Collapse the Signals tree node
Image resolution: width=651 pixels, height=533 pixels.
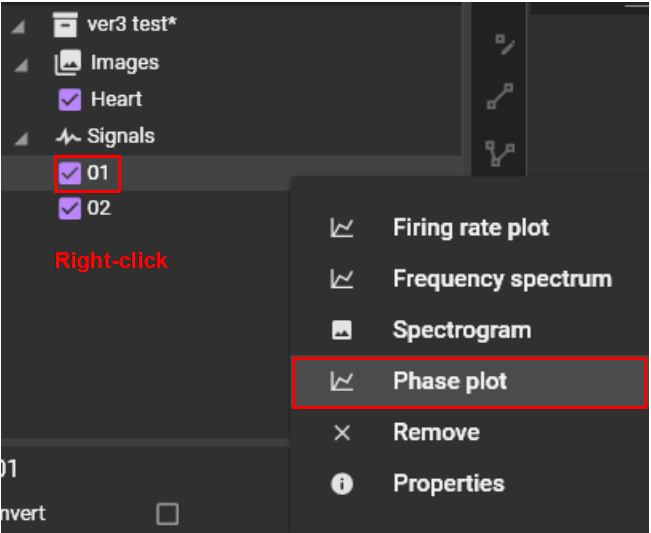(x=19, y=137)
